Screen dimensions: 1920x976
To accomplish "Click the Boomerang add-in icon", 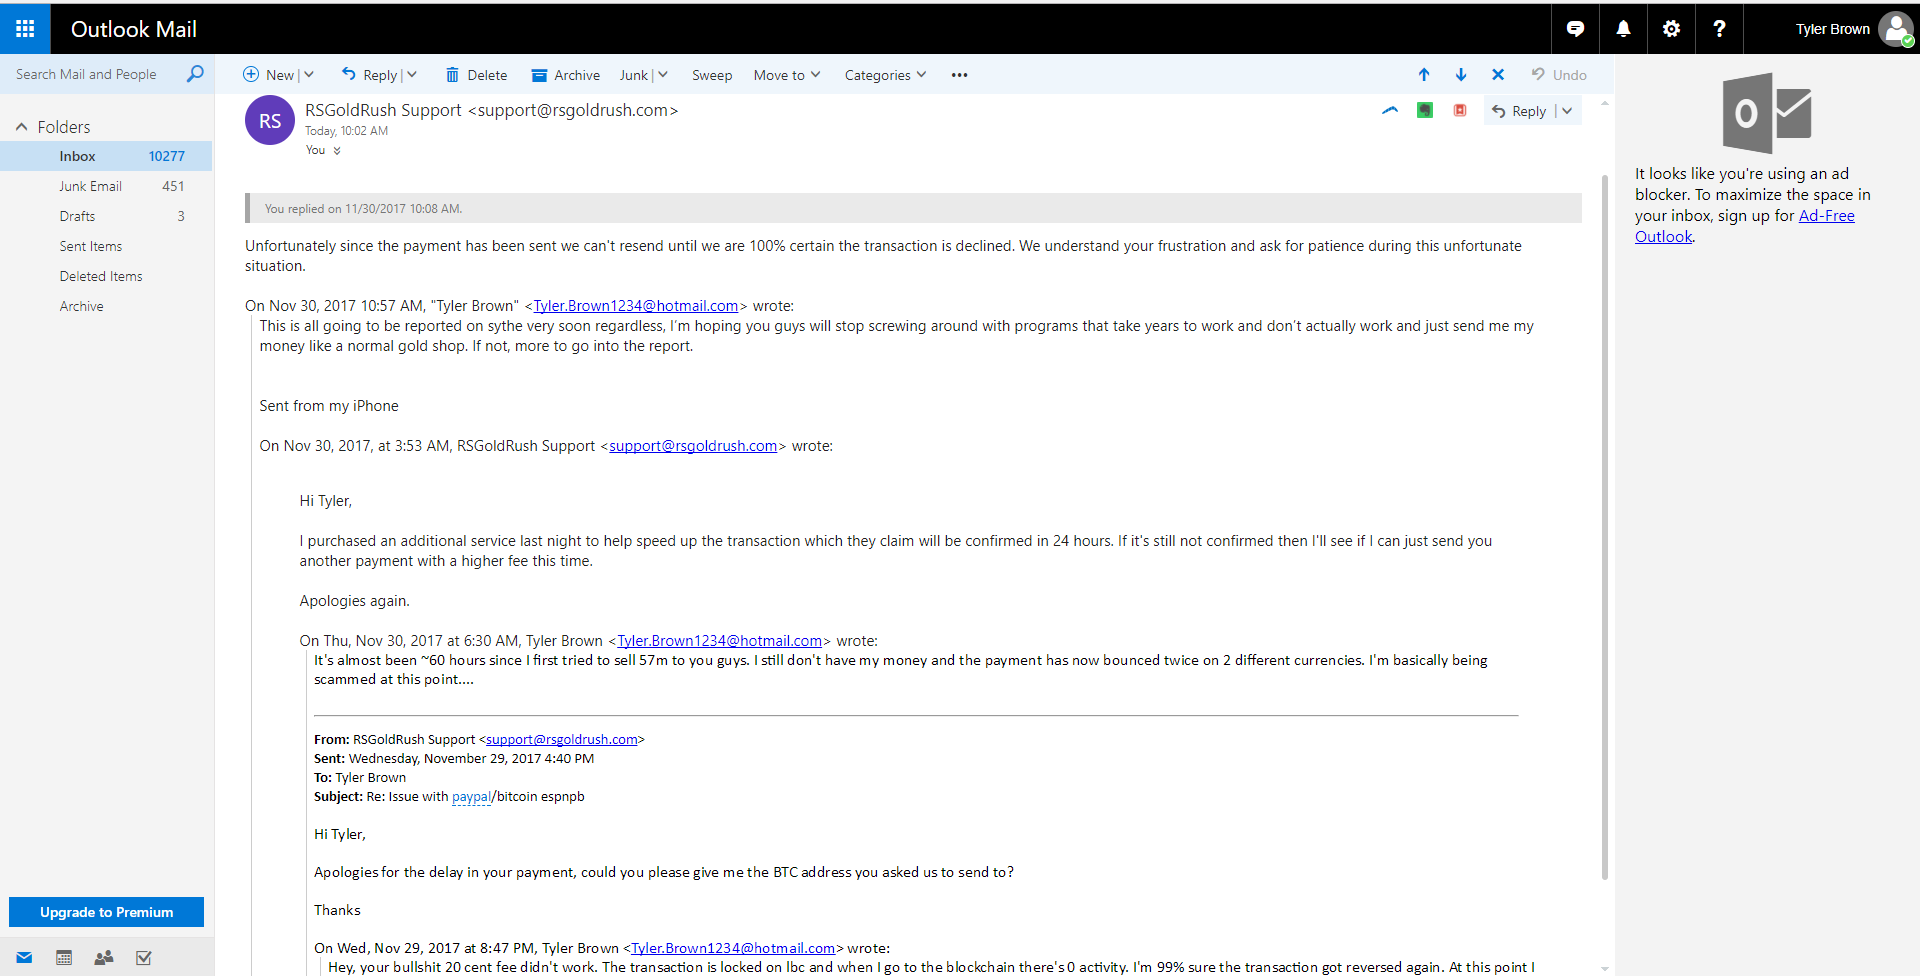I will [x=1390, y=111].
